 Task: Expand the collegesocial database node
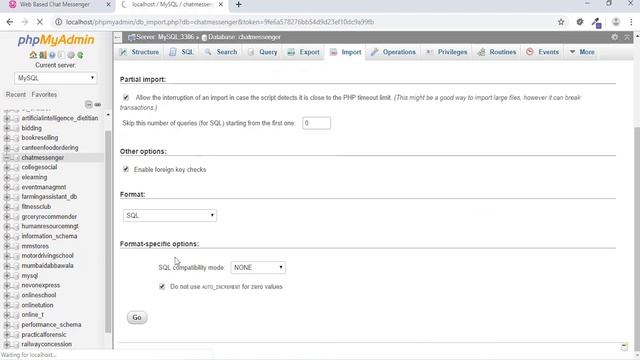click(7, 167)
